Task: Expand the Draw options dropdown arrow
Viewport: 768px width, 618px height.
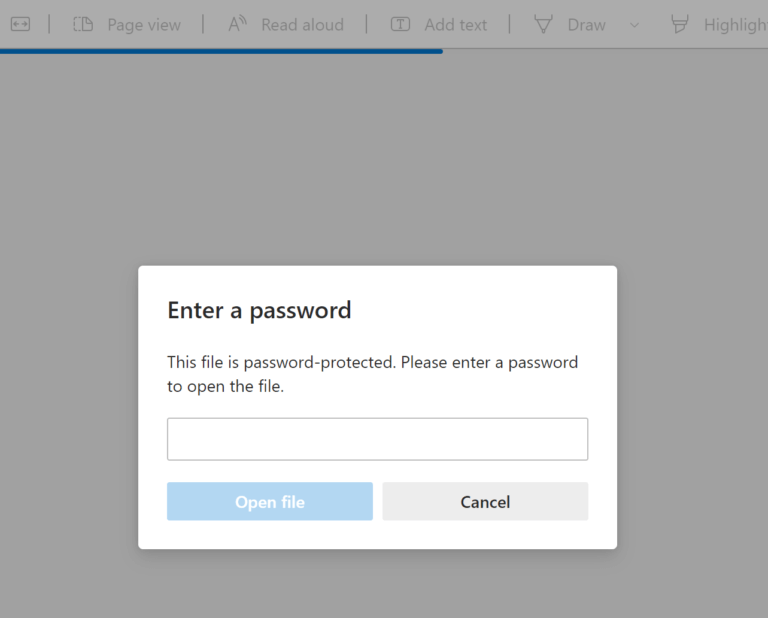Action: click(x=634, y=24)
